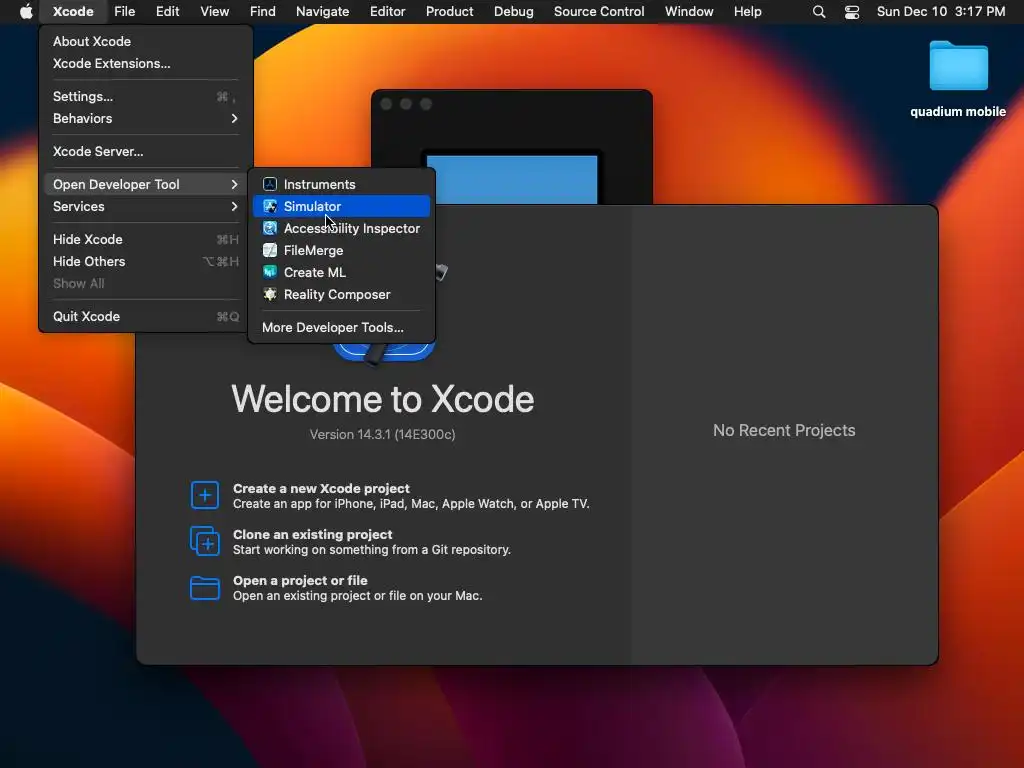This screenshot has height=768, width=1024.
Task: Open Settings... from Xcode menu
Action: [146, 96]
